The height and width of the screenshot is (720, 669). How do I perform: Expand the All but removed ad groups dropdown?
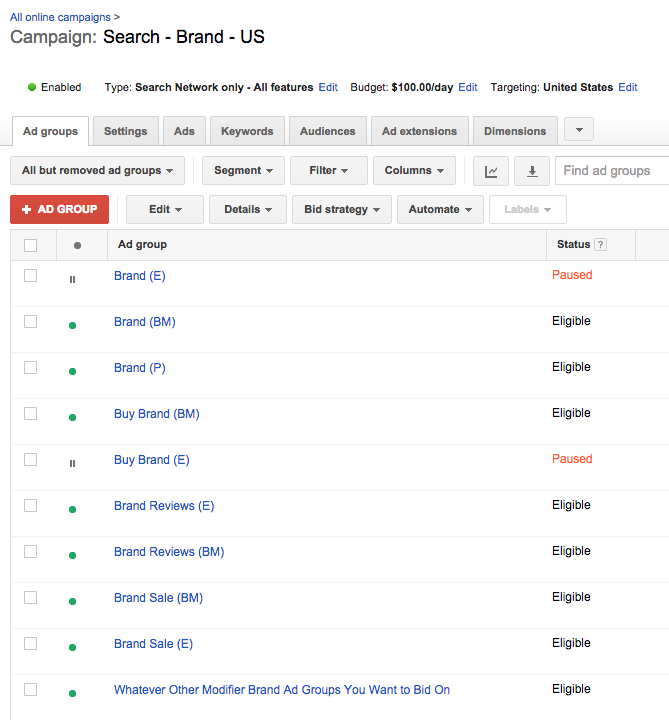click(x=97, y=171)
